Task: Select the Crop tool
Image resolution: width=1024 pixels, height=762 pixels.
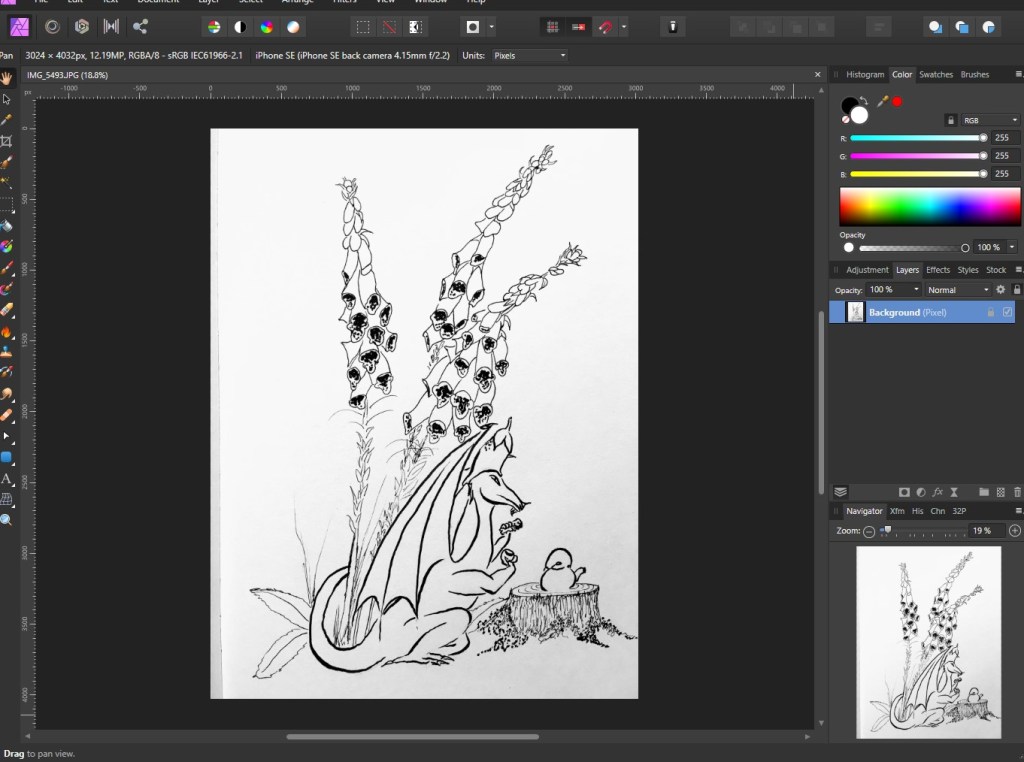Action: pos(7,141)
